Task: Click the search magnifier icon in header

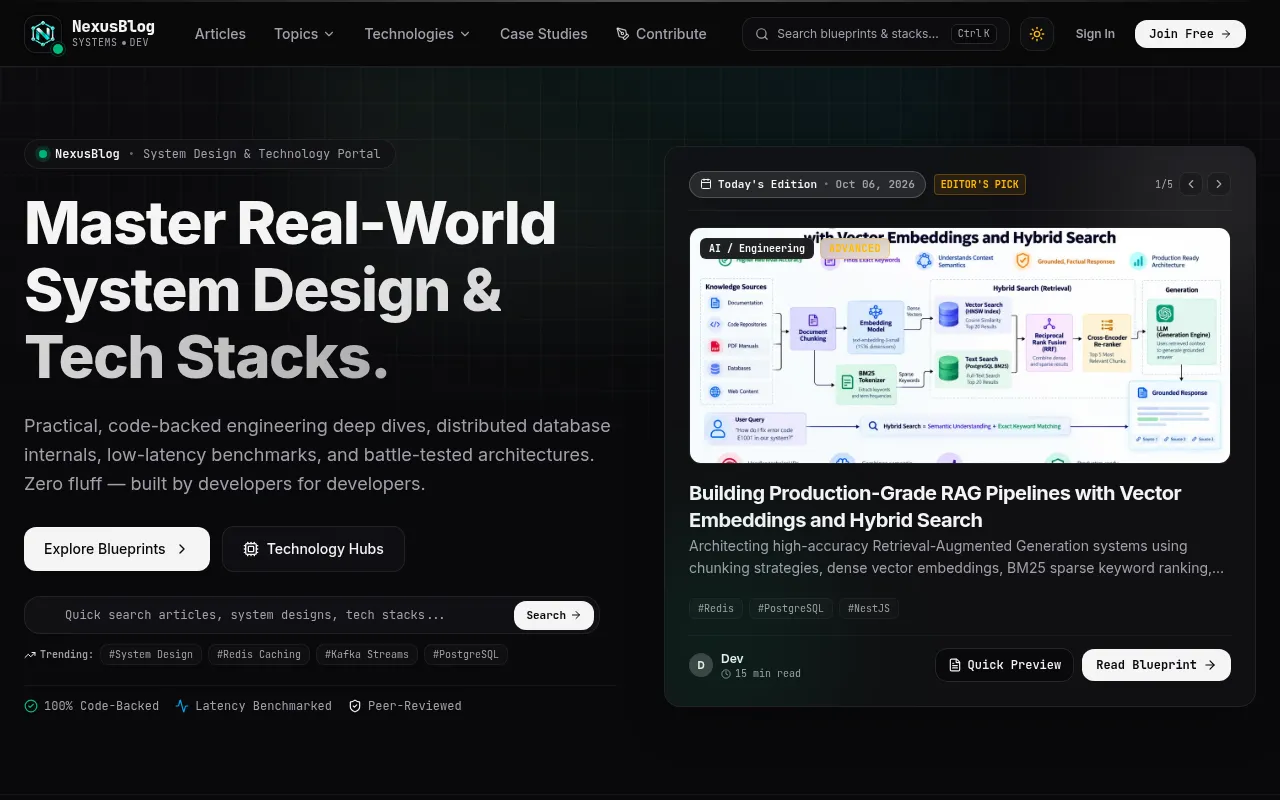Action: tap(763, 34)
